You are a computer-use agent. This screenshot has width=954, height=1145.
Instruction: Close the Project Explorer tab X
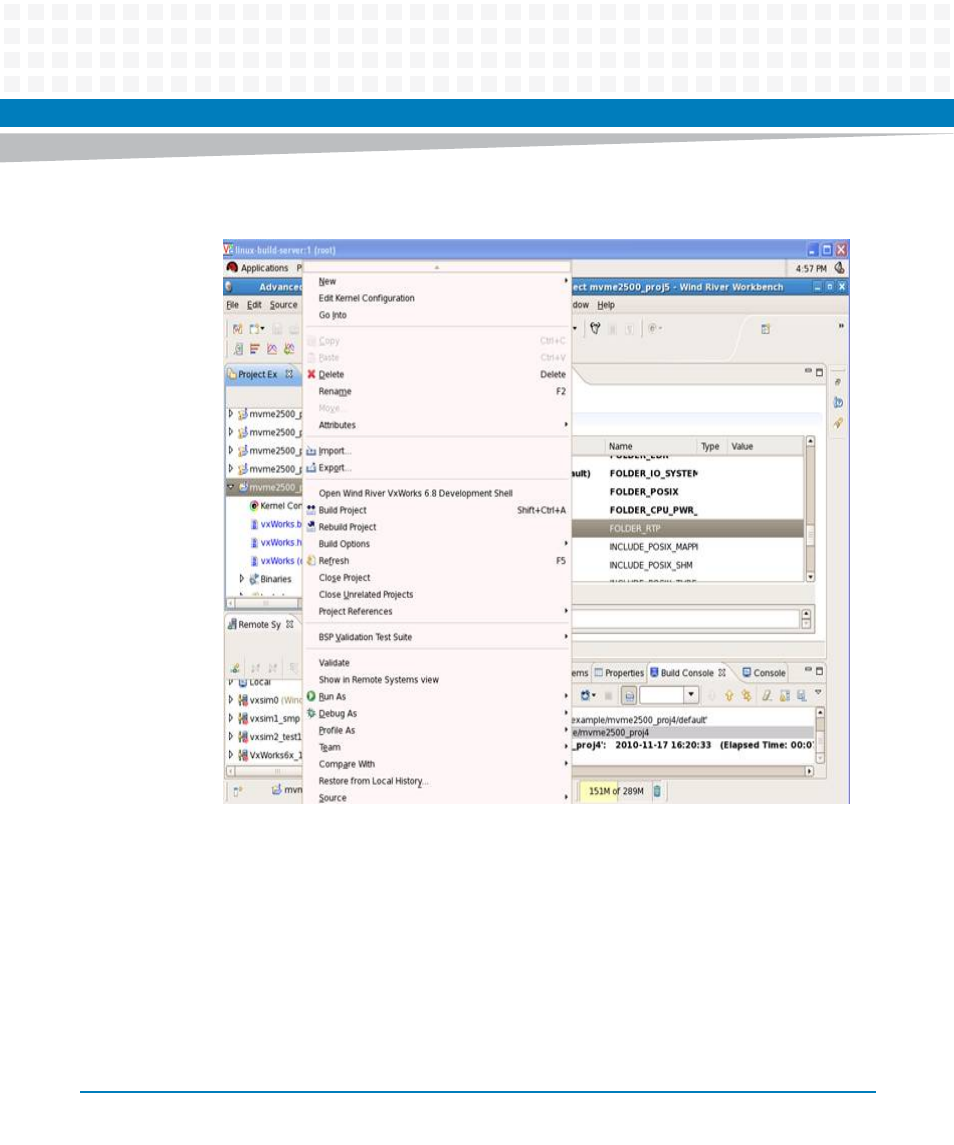pos(289,374)
